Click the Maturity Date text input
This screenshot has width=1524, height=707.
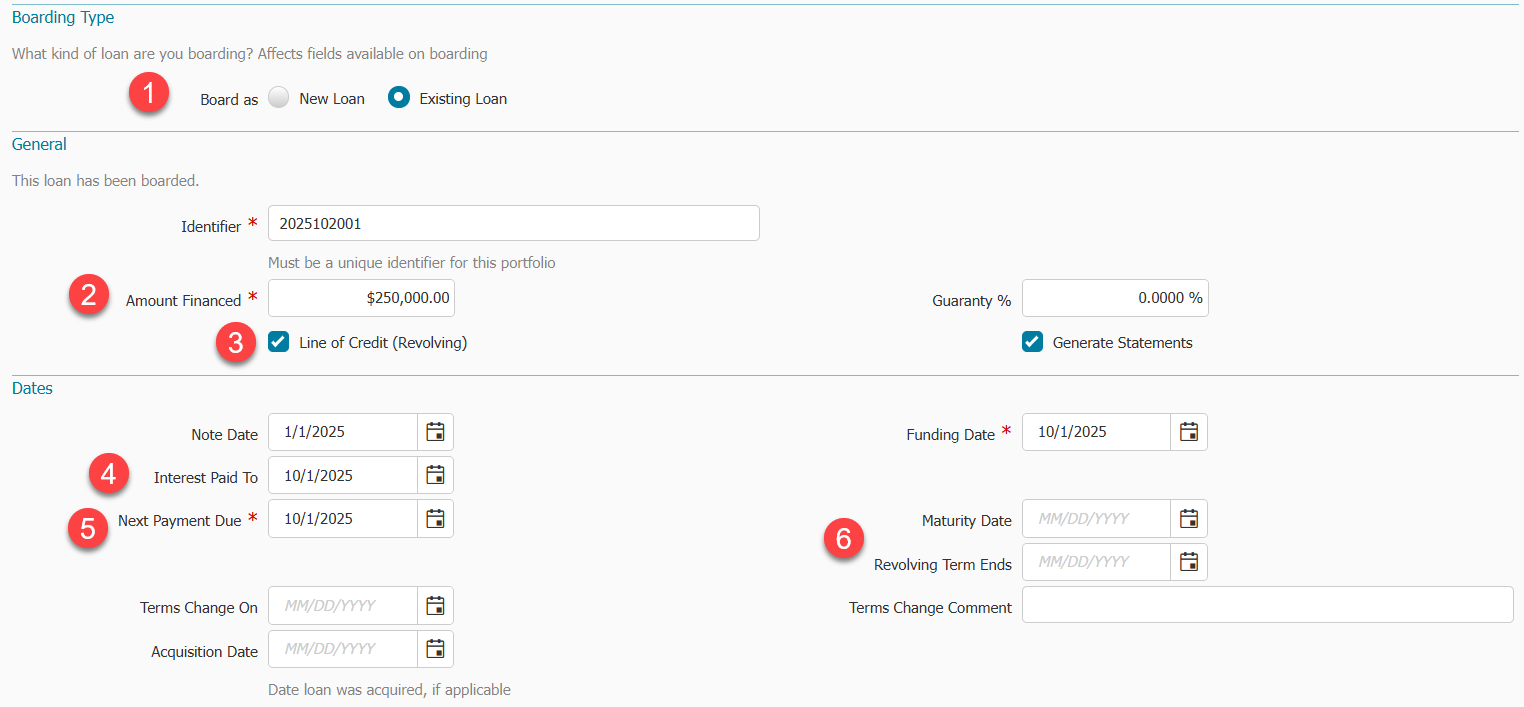coord(1096,519)
